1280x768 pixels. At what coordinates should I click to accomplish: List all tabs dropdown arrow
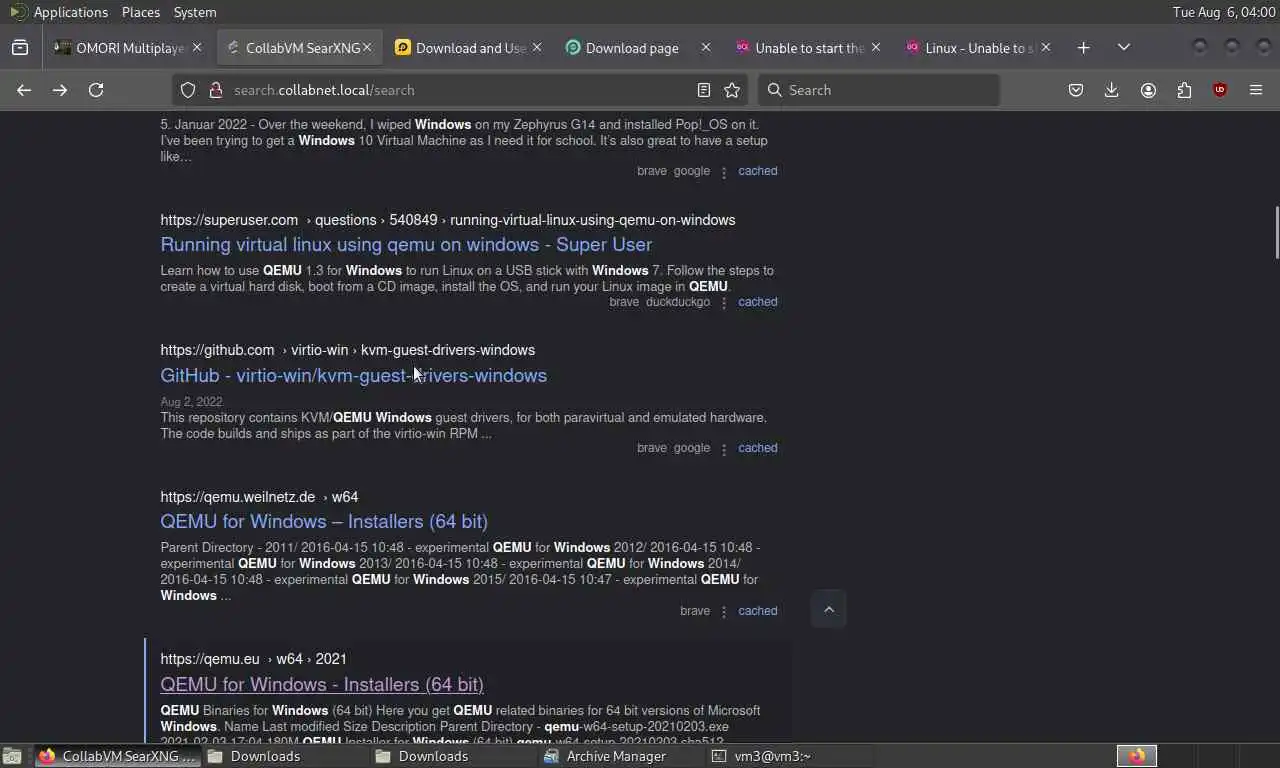(1124, 47)
